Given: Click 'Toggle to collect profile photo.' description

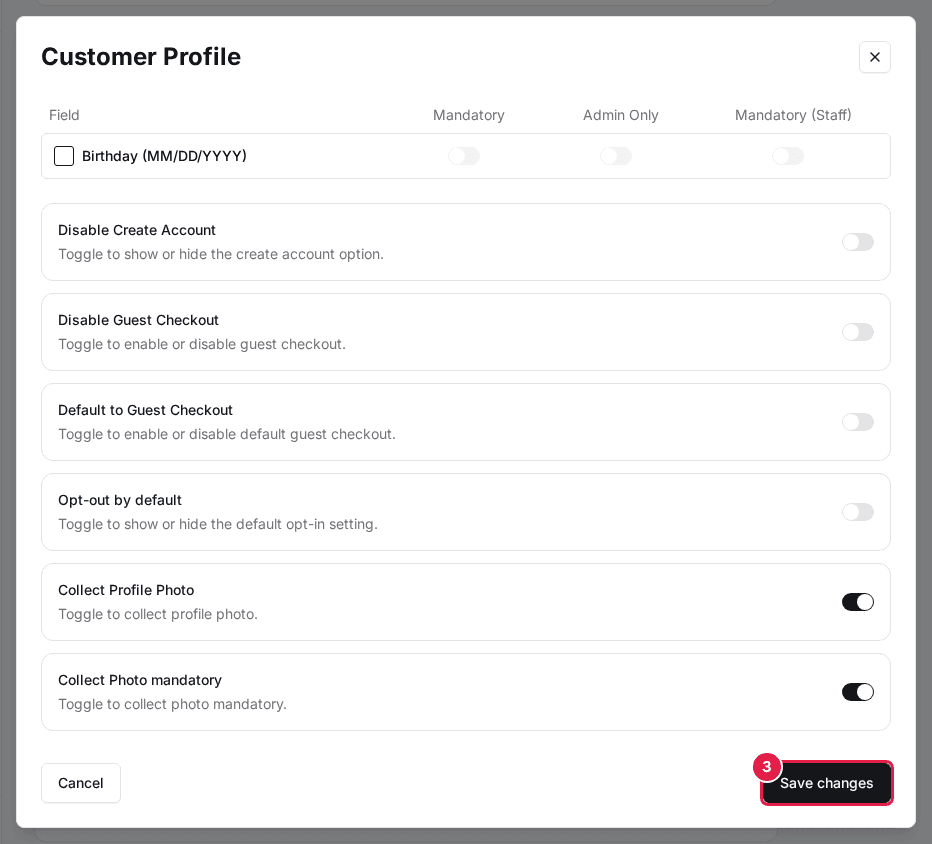Looking at the screenshot, I should click(x=158, y=614).
